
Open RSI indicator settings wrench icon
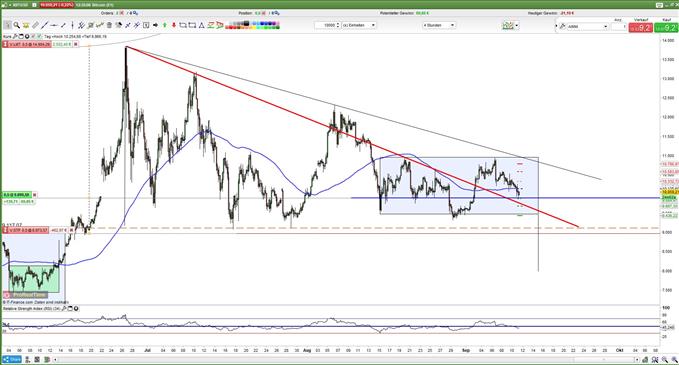(64, 309)
